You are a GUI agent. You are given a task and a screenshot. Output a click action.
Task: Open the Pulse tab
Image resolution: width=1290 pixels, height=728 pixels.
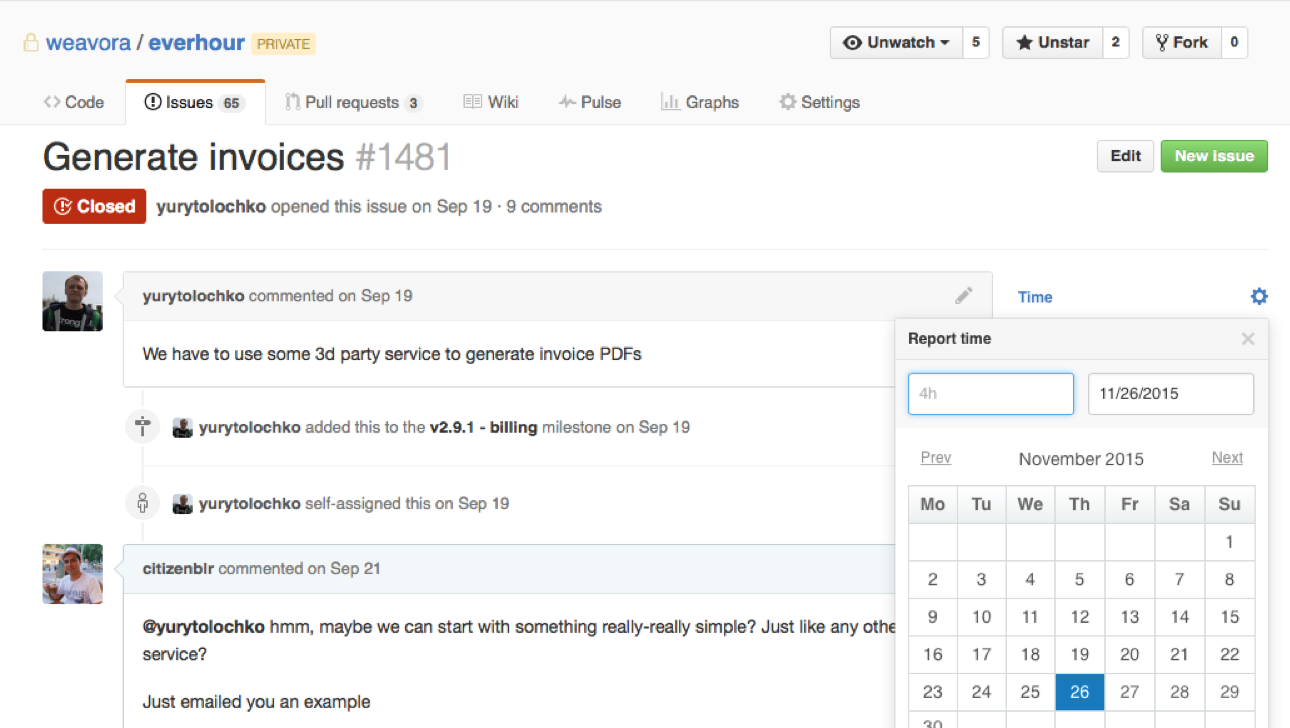coord(590,102)
